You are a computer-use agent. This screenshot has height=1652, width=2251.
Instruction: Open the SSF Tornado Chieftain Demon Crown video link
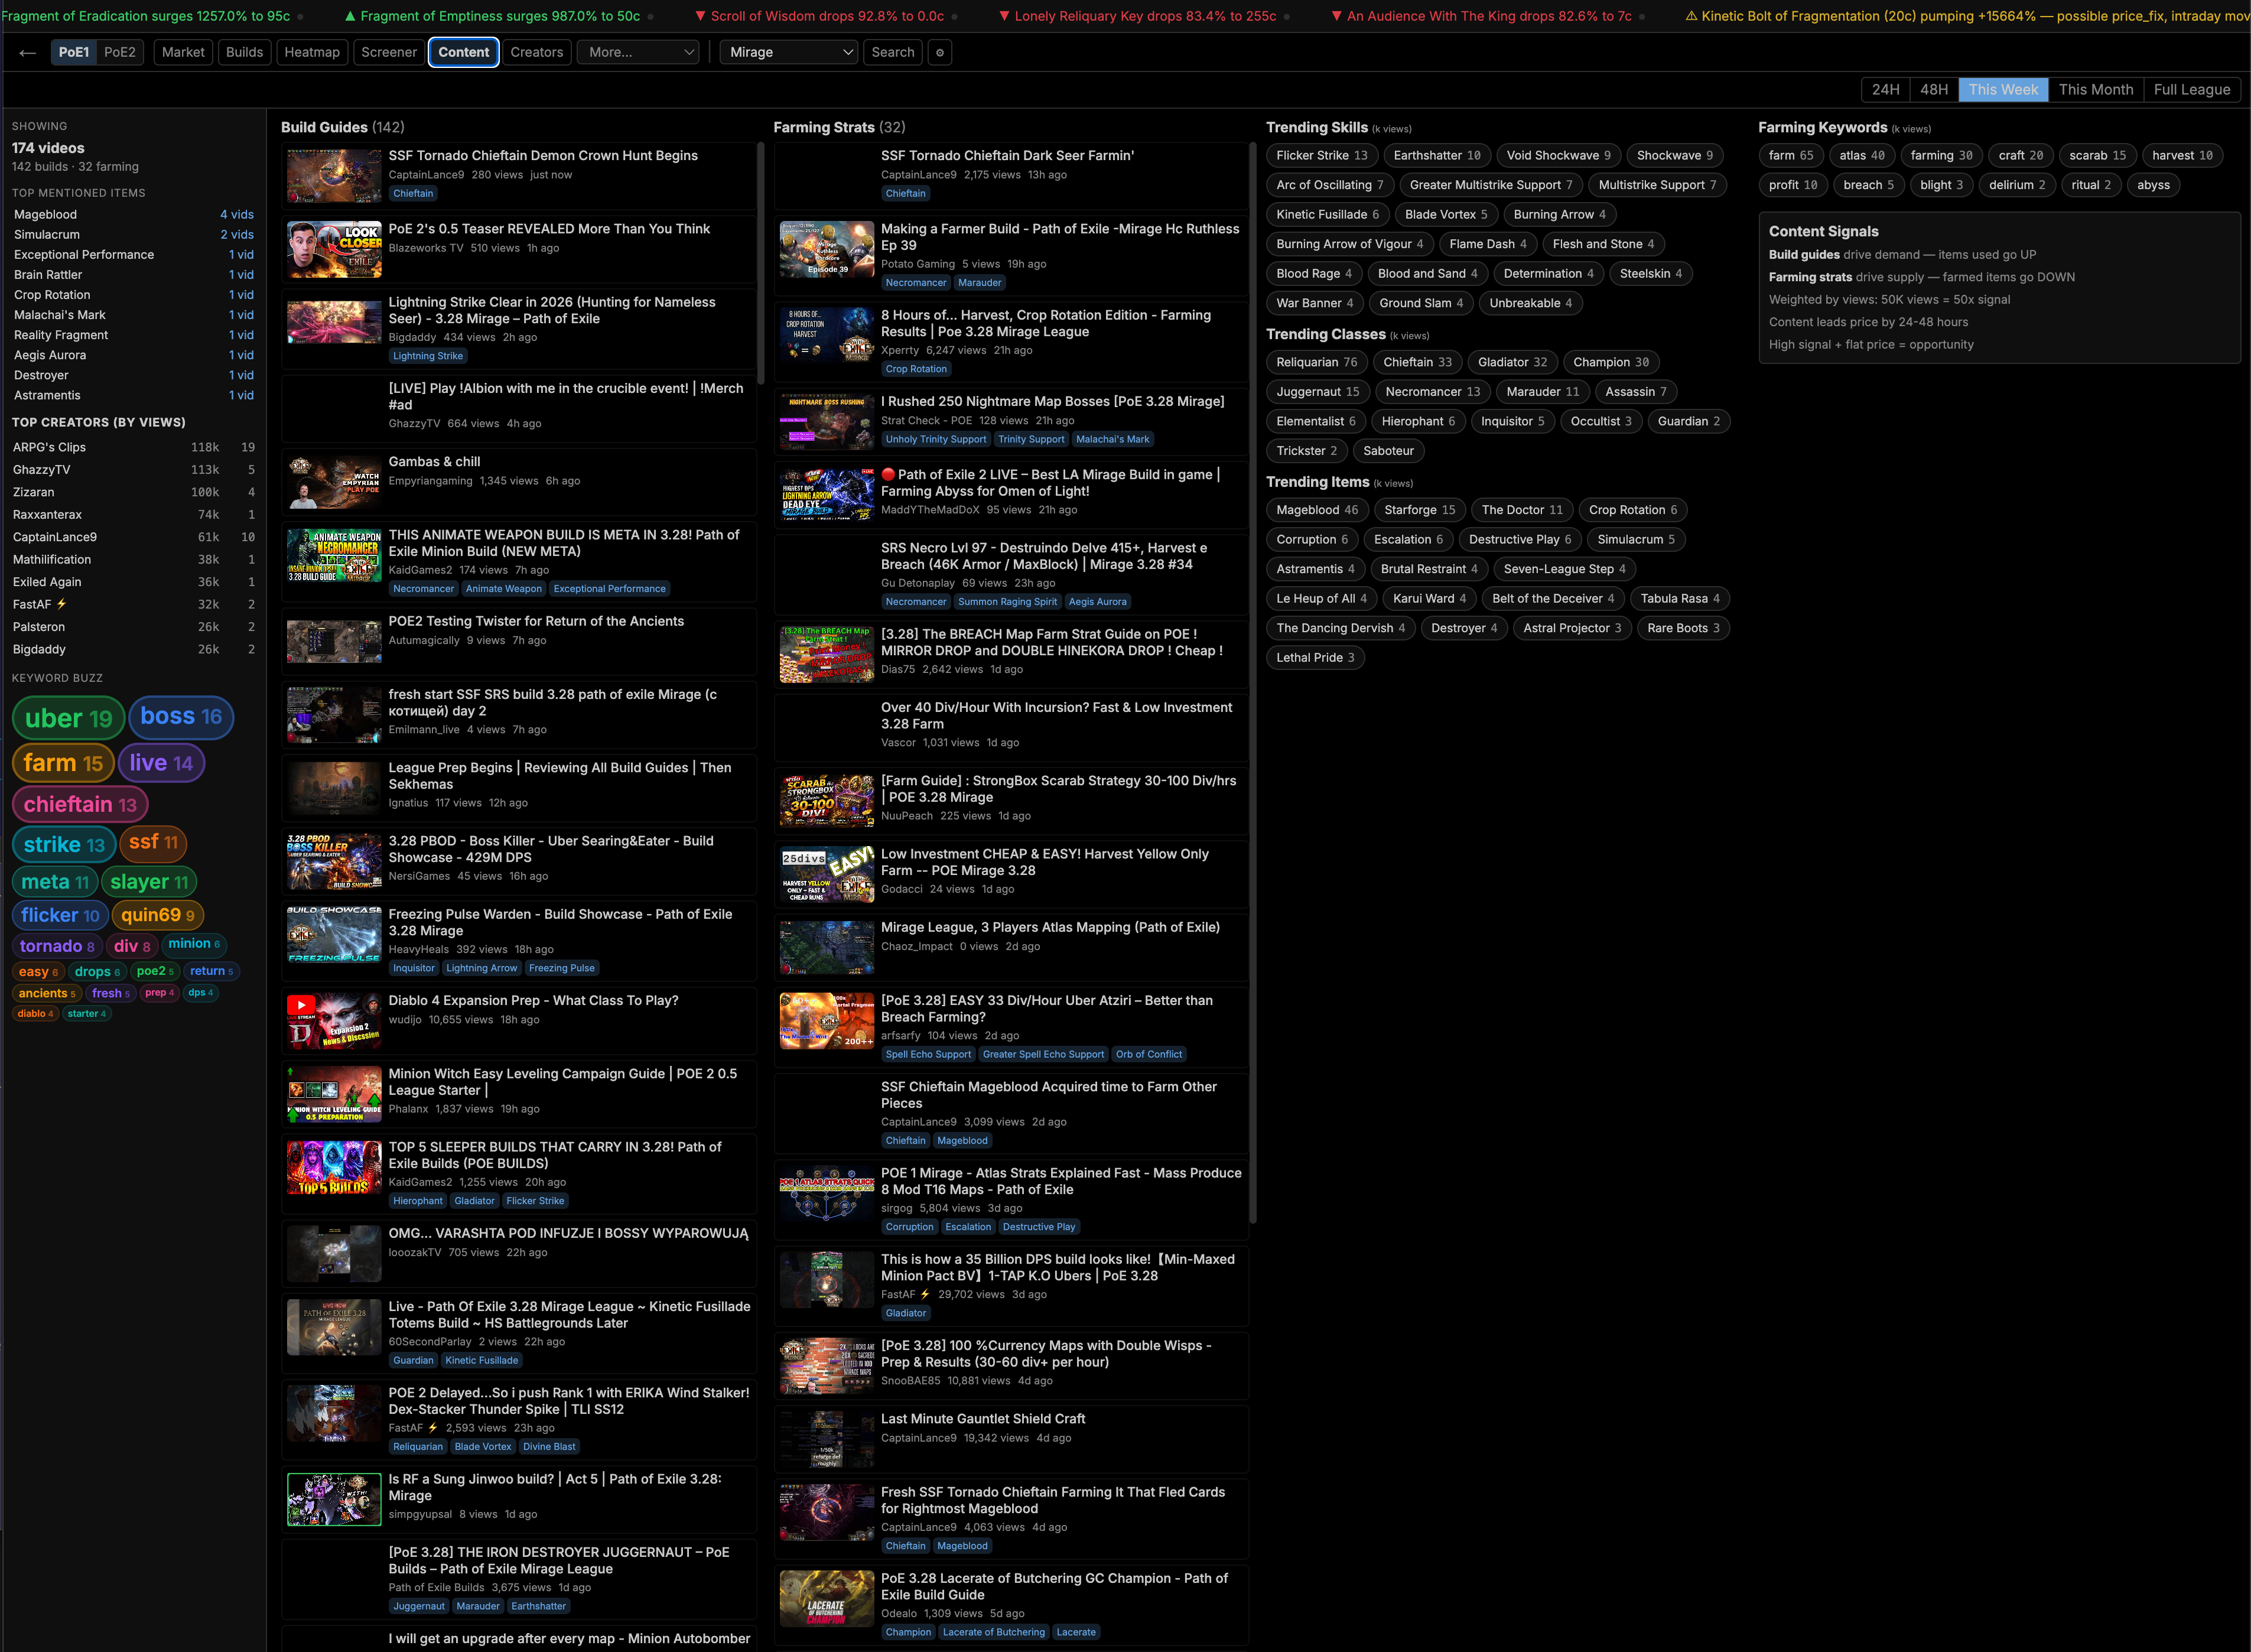coord(543,156)
